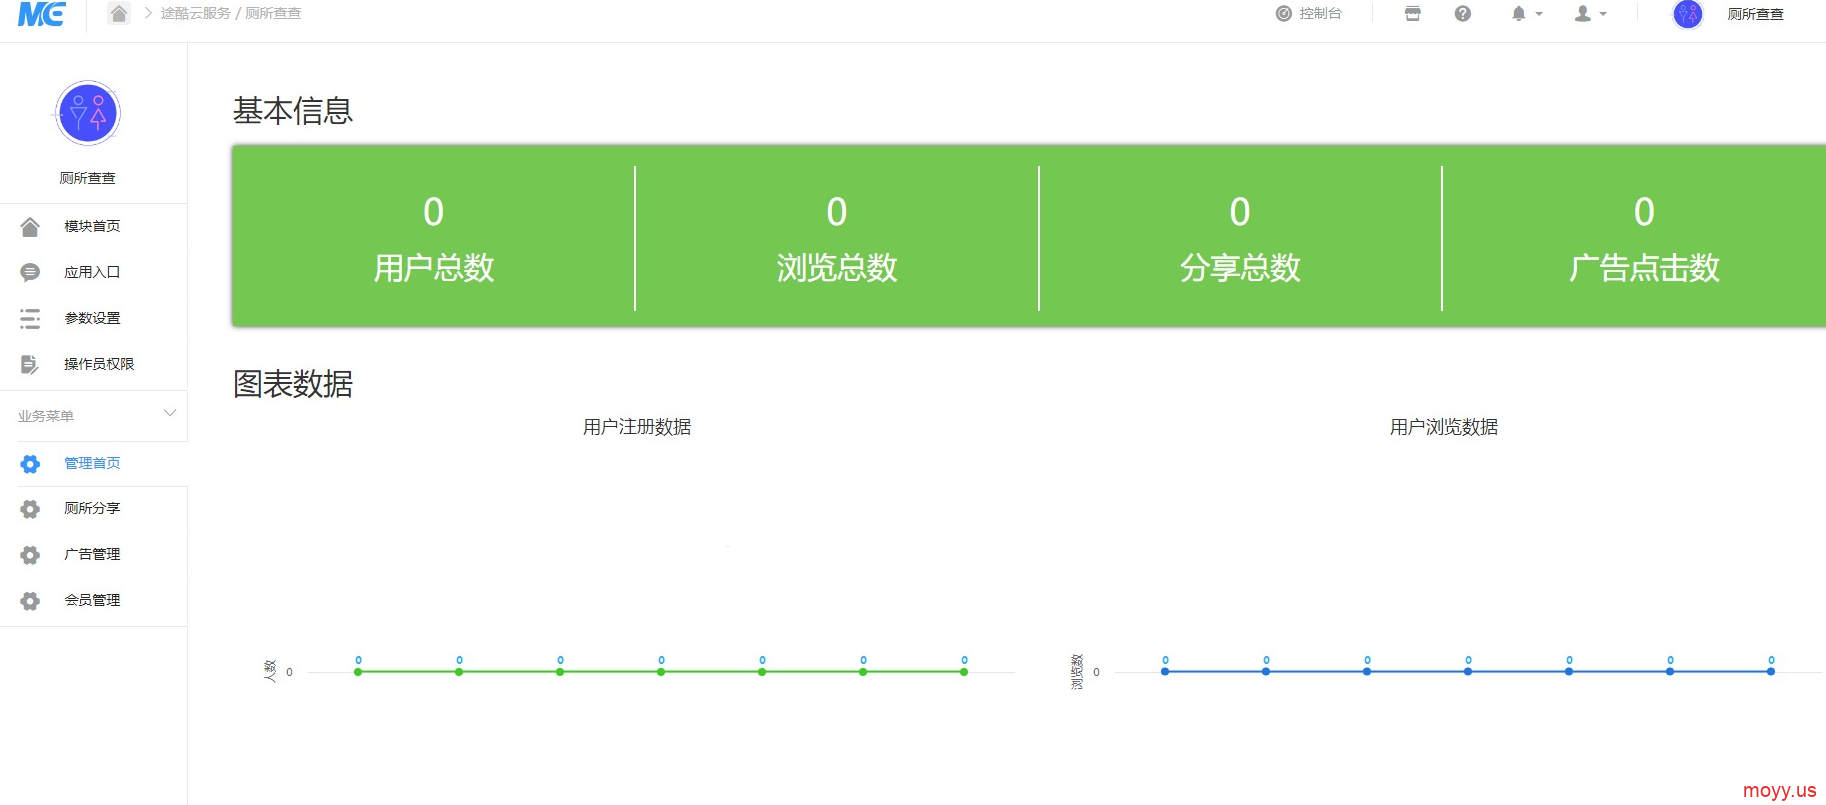The image size is (1826, 805).
Task: Select 管理首页 menu item
Action: click(x=94, y=463)
